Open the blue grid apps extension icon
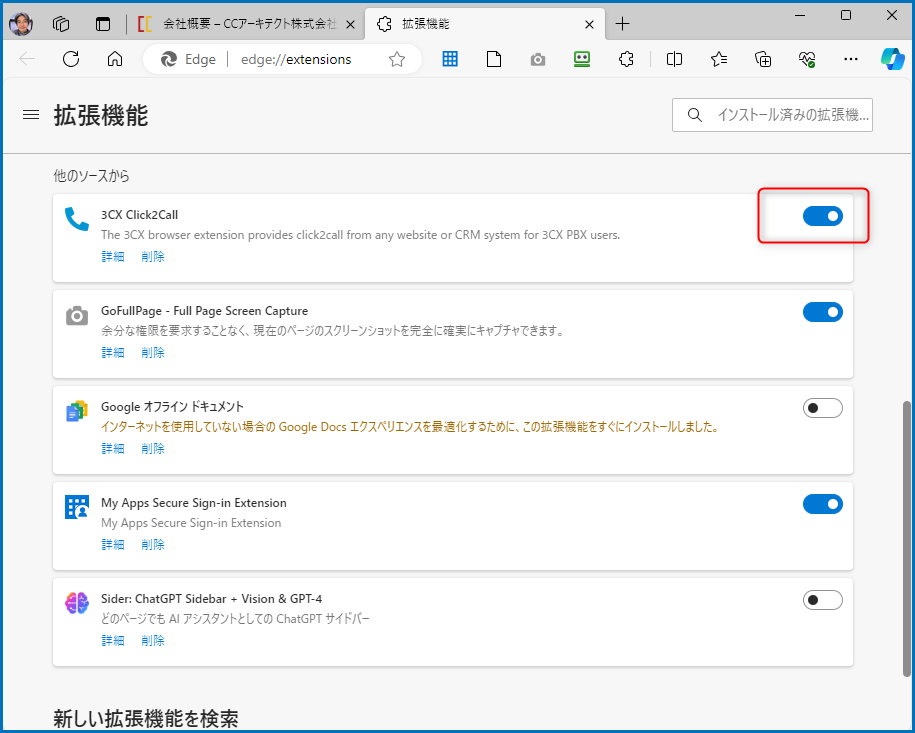The image size is (915, 733). 450,59
